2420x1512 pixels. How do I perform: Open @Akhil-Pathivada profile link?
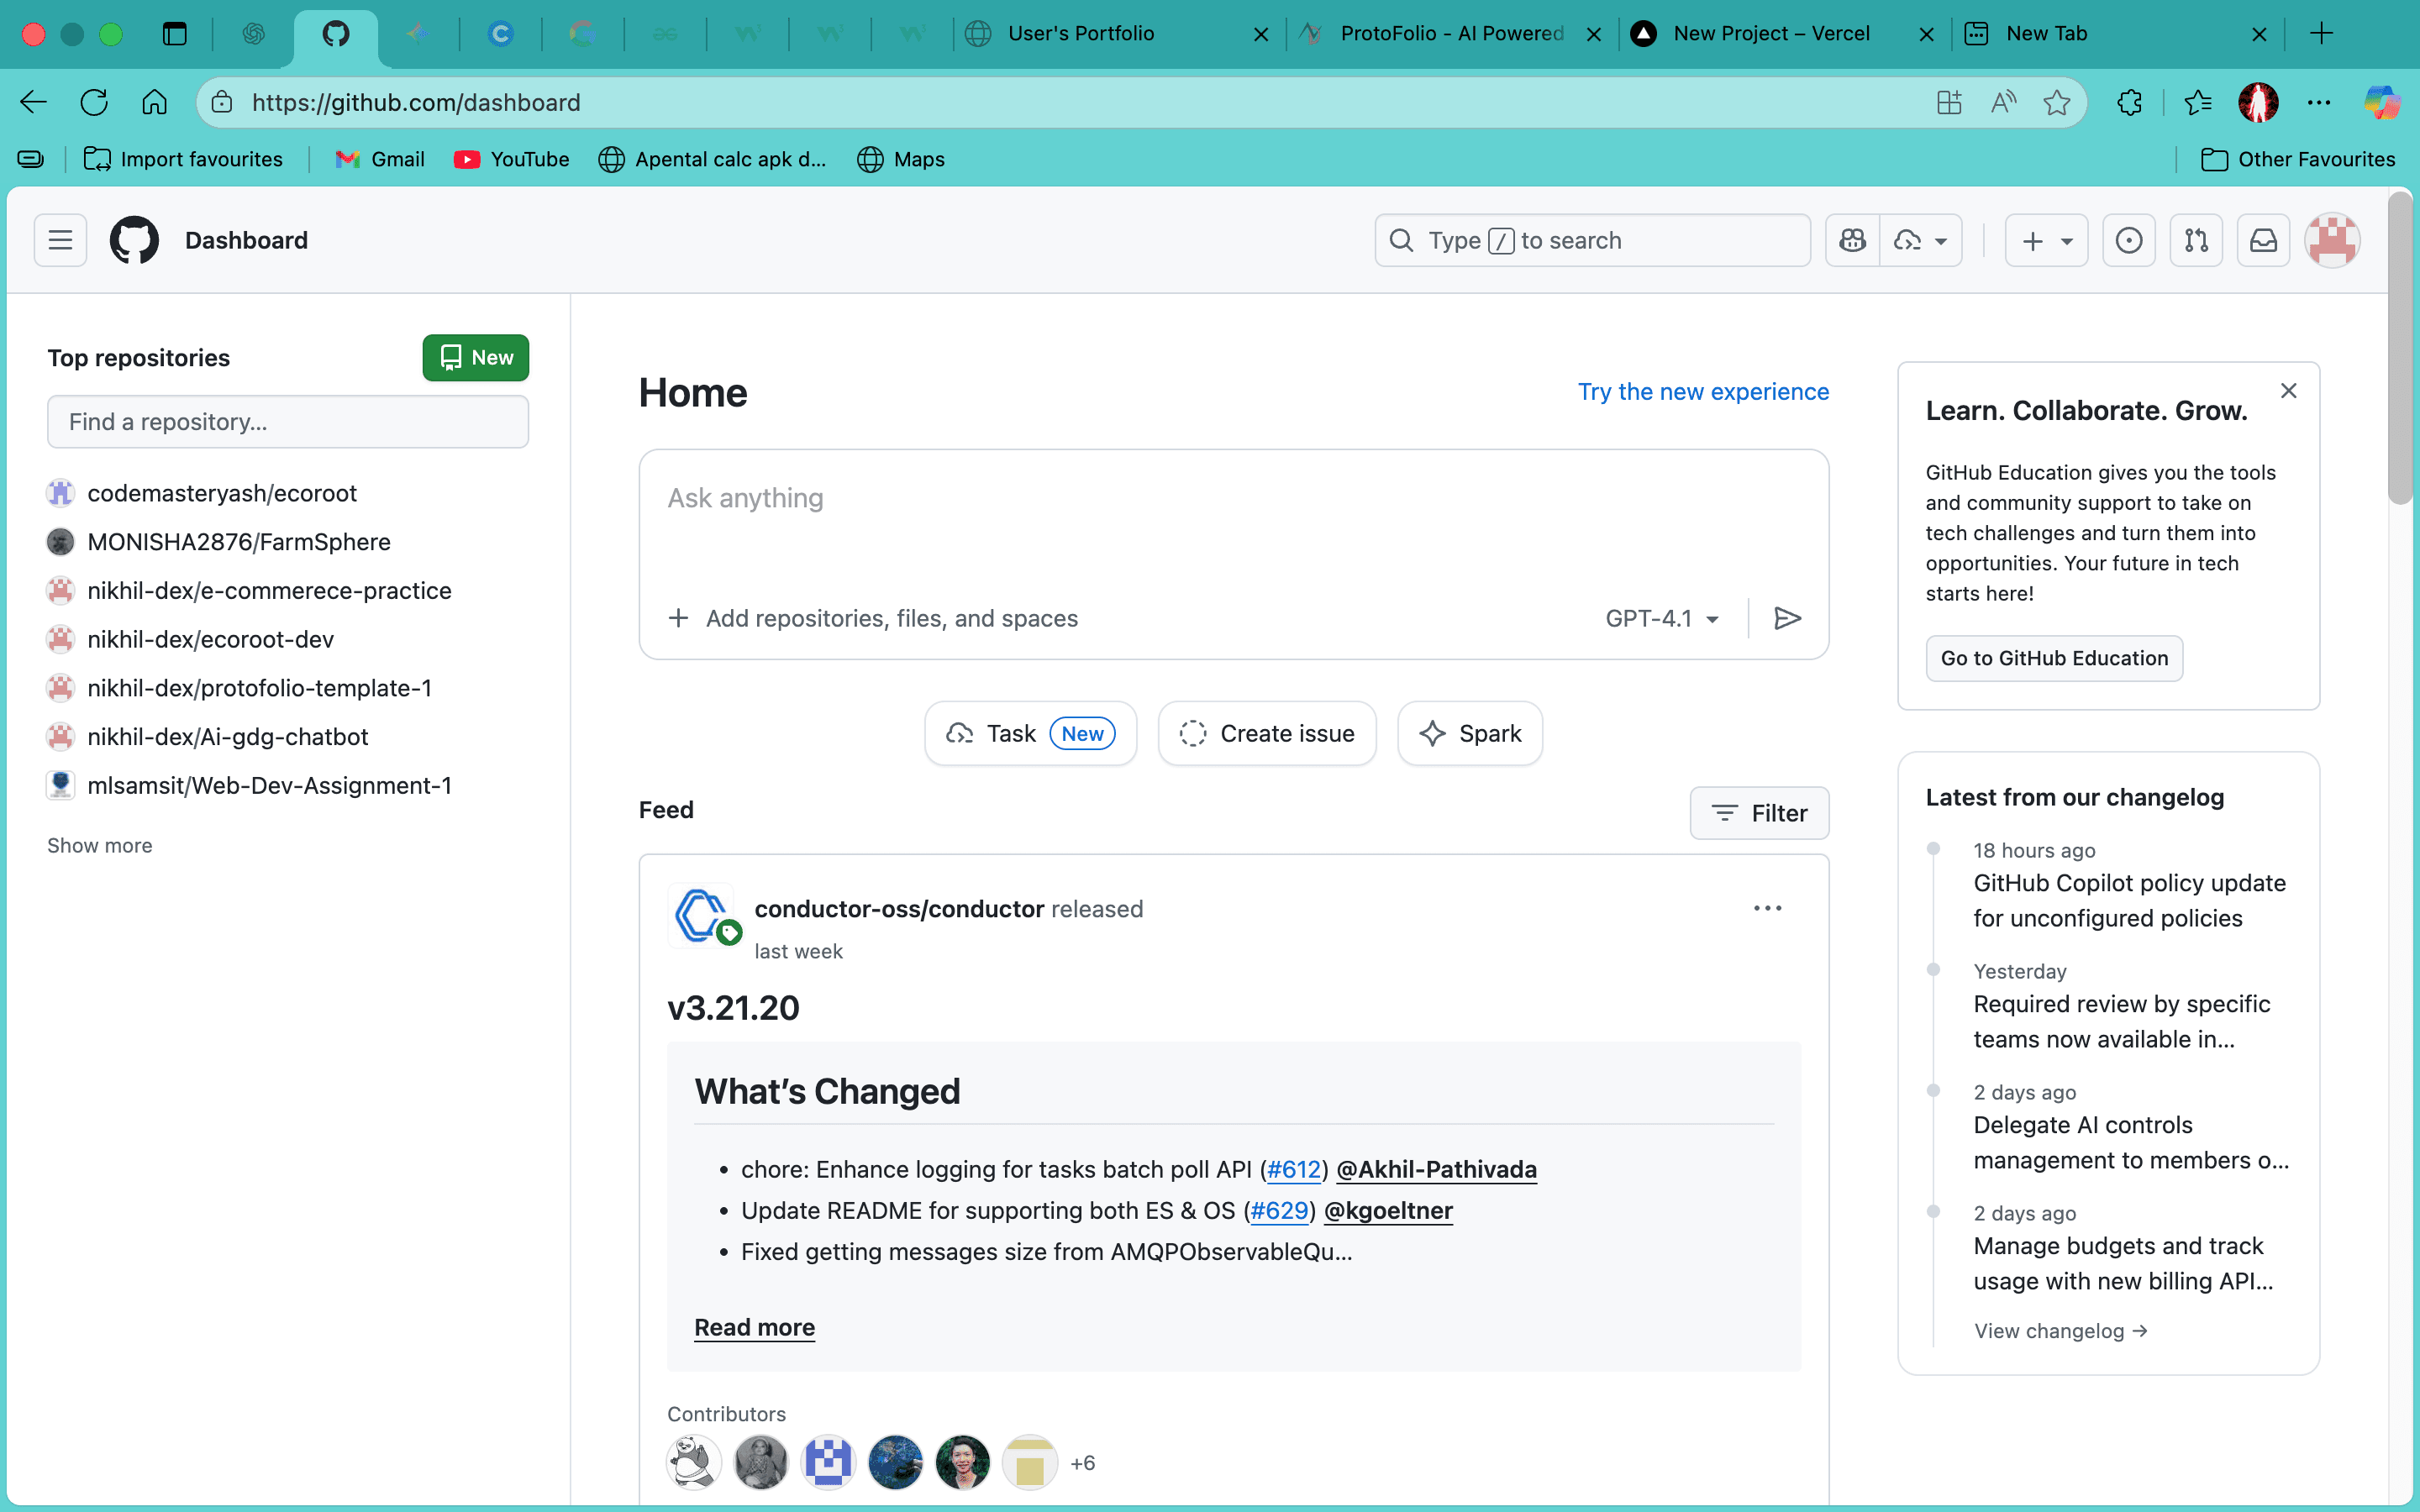pos(1436,1169)
